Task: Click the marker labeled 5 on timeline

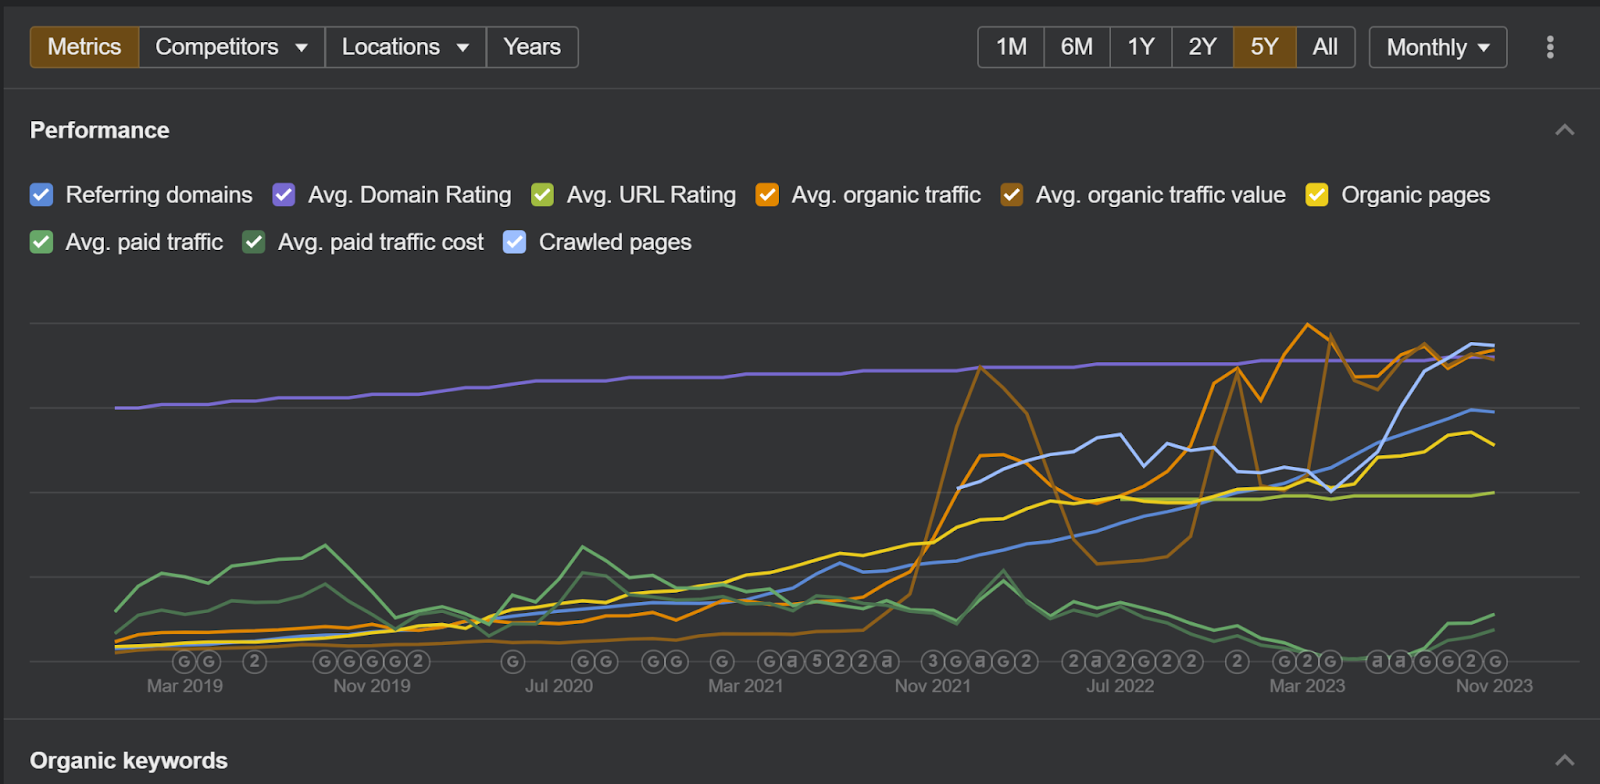Action: coord(816,662)
